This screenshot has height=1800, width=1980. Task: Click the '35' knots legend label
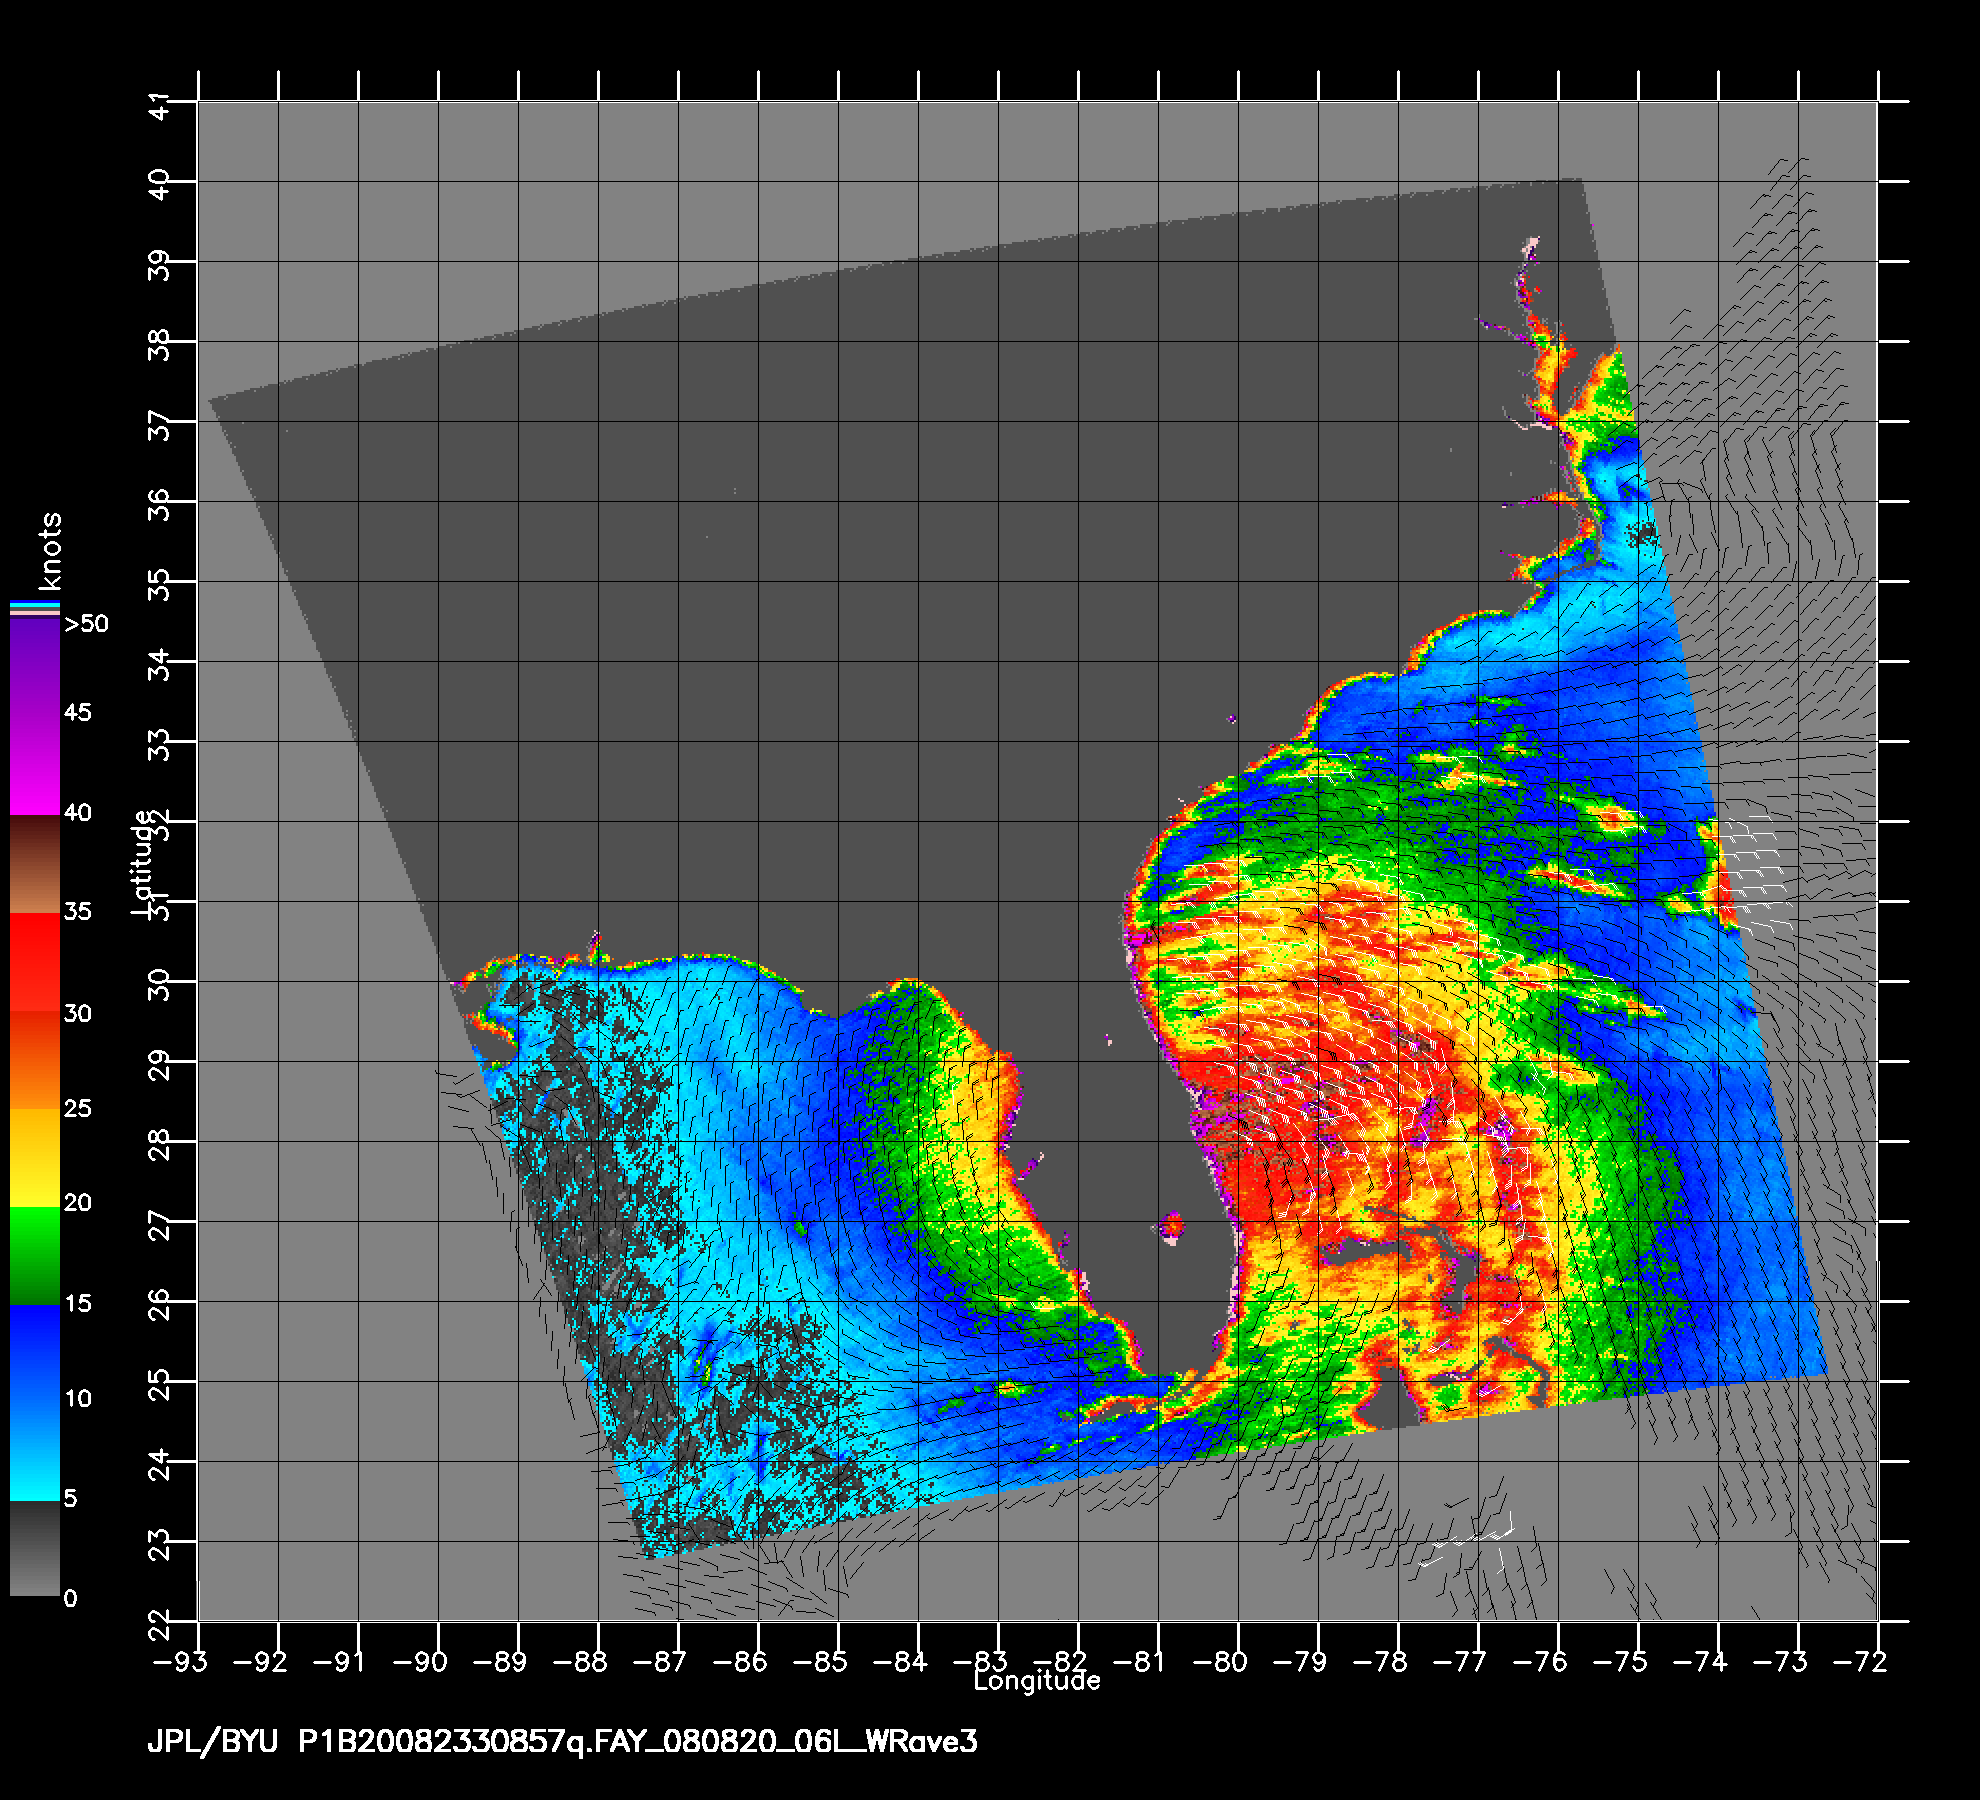point(77,911)
